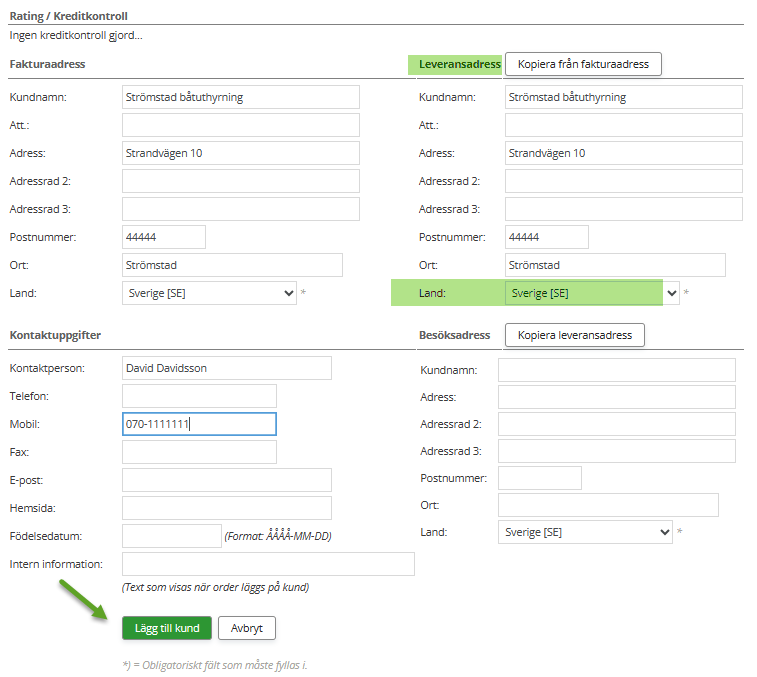
Task: Open the Besöksadress Land dropdown
Action: (x=585, y=533)
